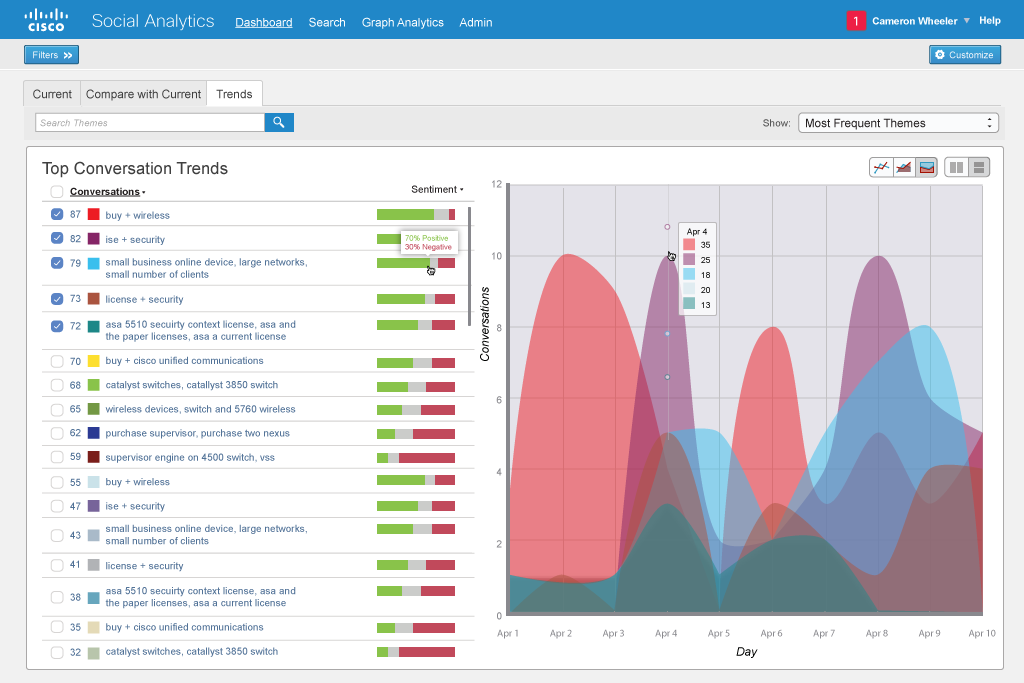
Task: Open Graph Analytics in top navigation
Action: (402, 22)
